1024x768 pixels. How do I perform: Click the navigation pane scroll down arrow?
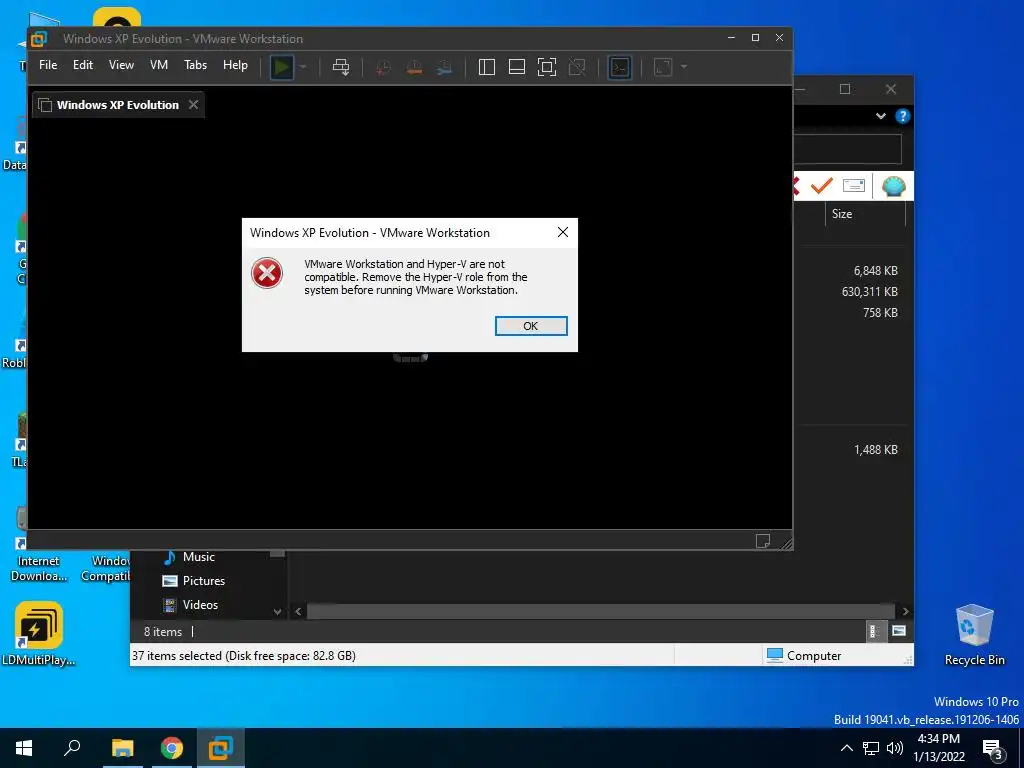278,612
